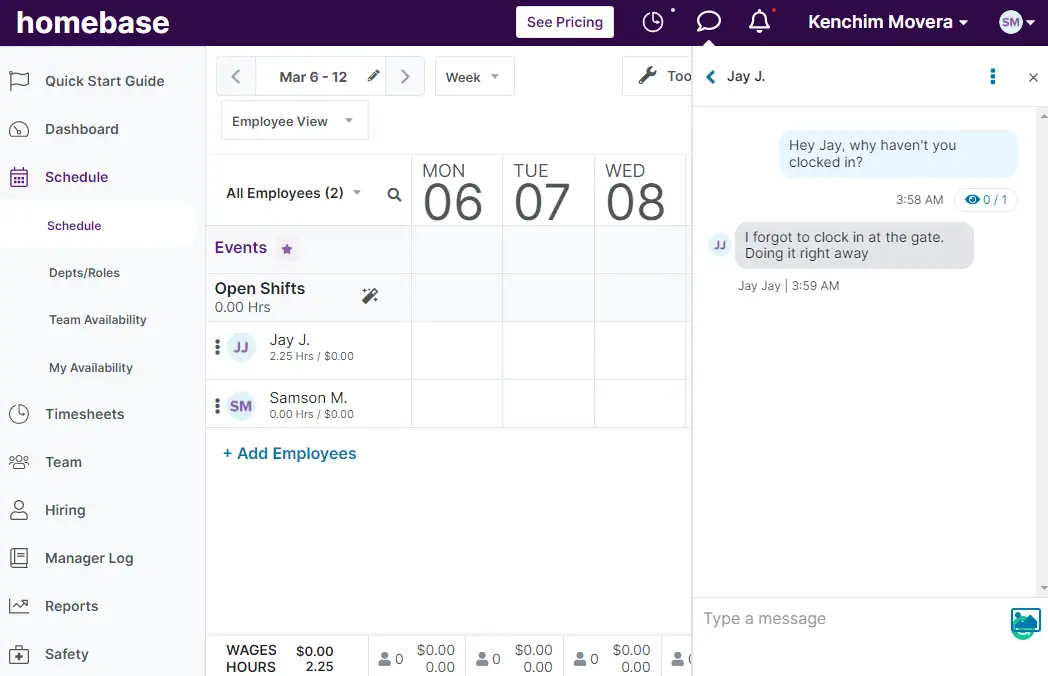Open the Week view dropdown
This screenshot has height=676, width=1048.
pos(475,76)
